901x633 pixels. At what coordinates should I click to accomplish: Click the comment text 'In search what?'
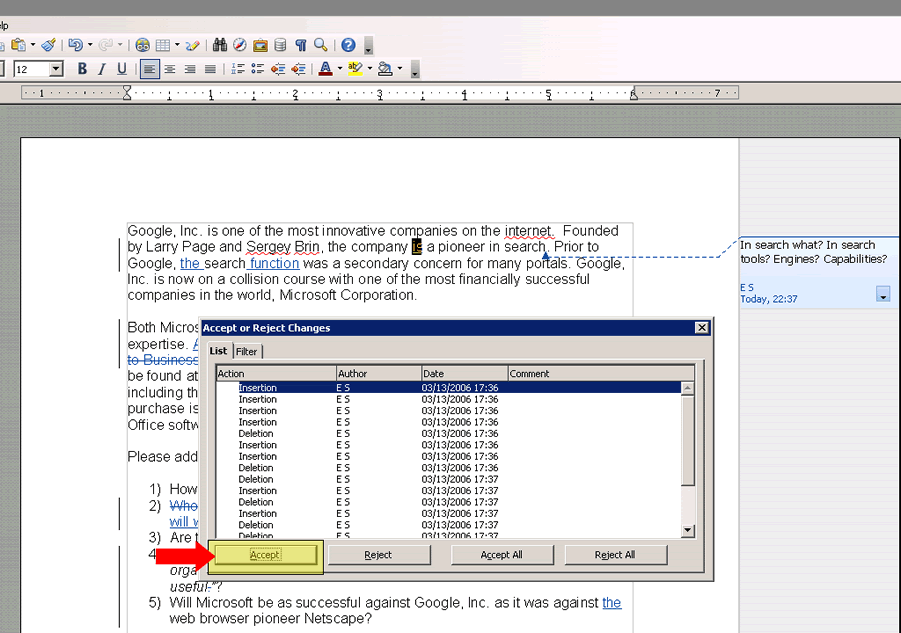(x=781, y=245)
